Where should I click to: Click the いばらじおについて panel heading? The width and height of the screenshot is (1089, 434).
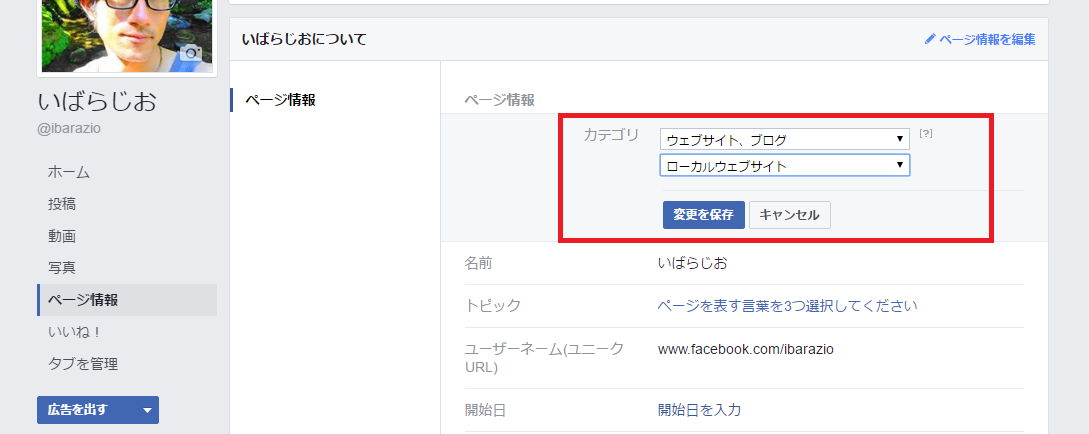click(x=304, y=40)
